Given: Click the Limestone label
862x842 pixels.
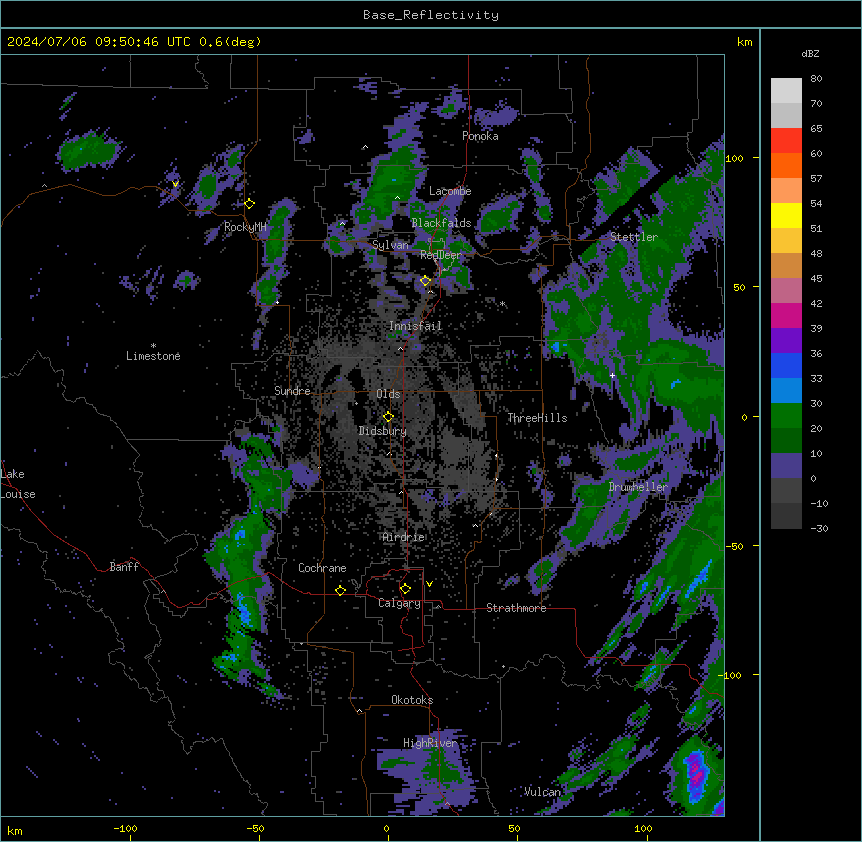Looking at the screenshot, I should click(153, 356).
